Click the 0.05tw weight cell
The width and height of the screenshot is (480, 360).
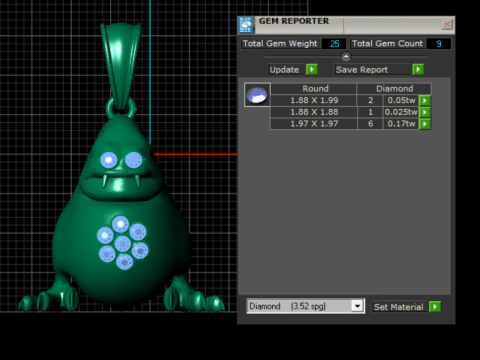pyautogui.click(x=401, y=100)
